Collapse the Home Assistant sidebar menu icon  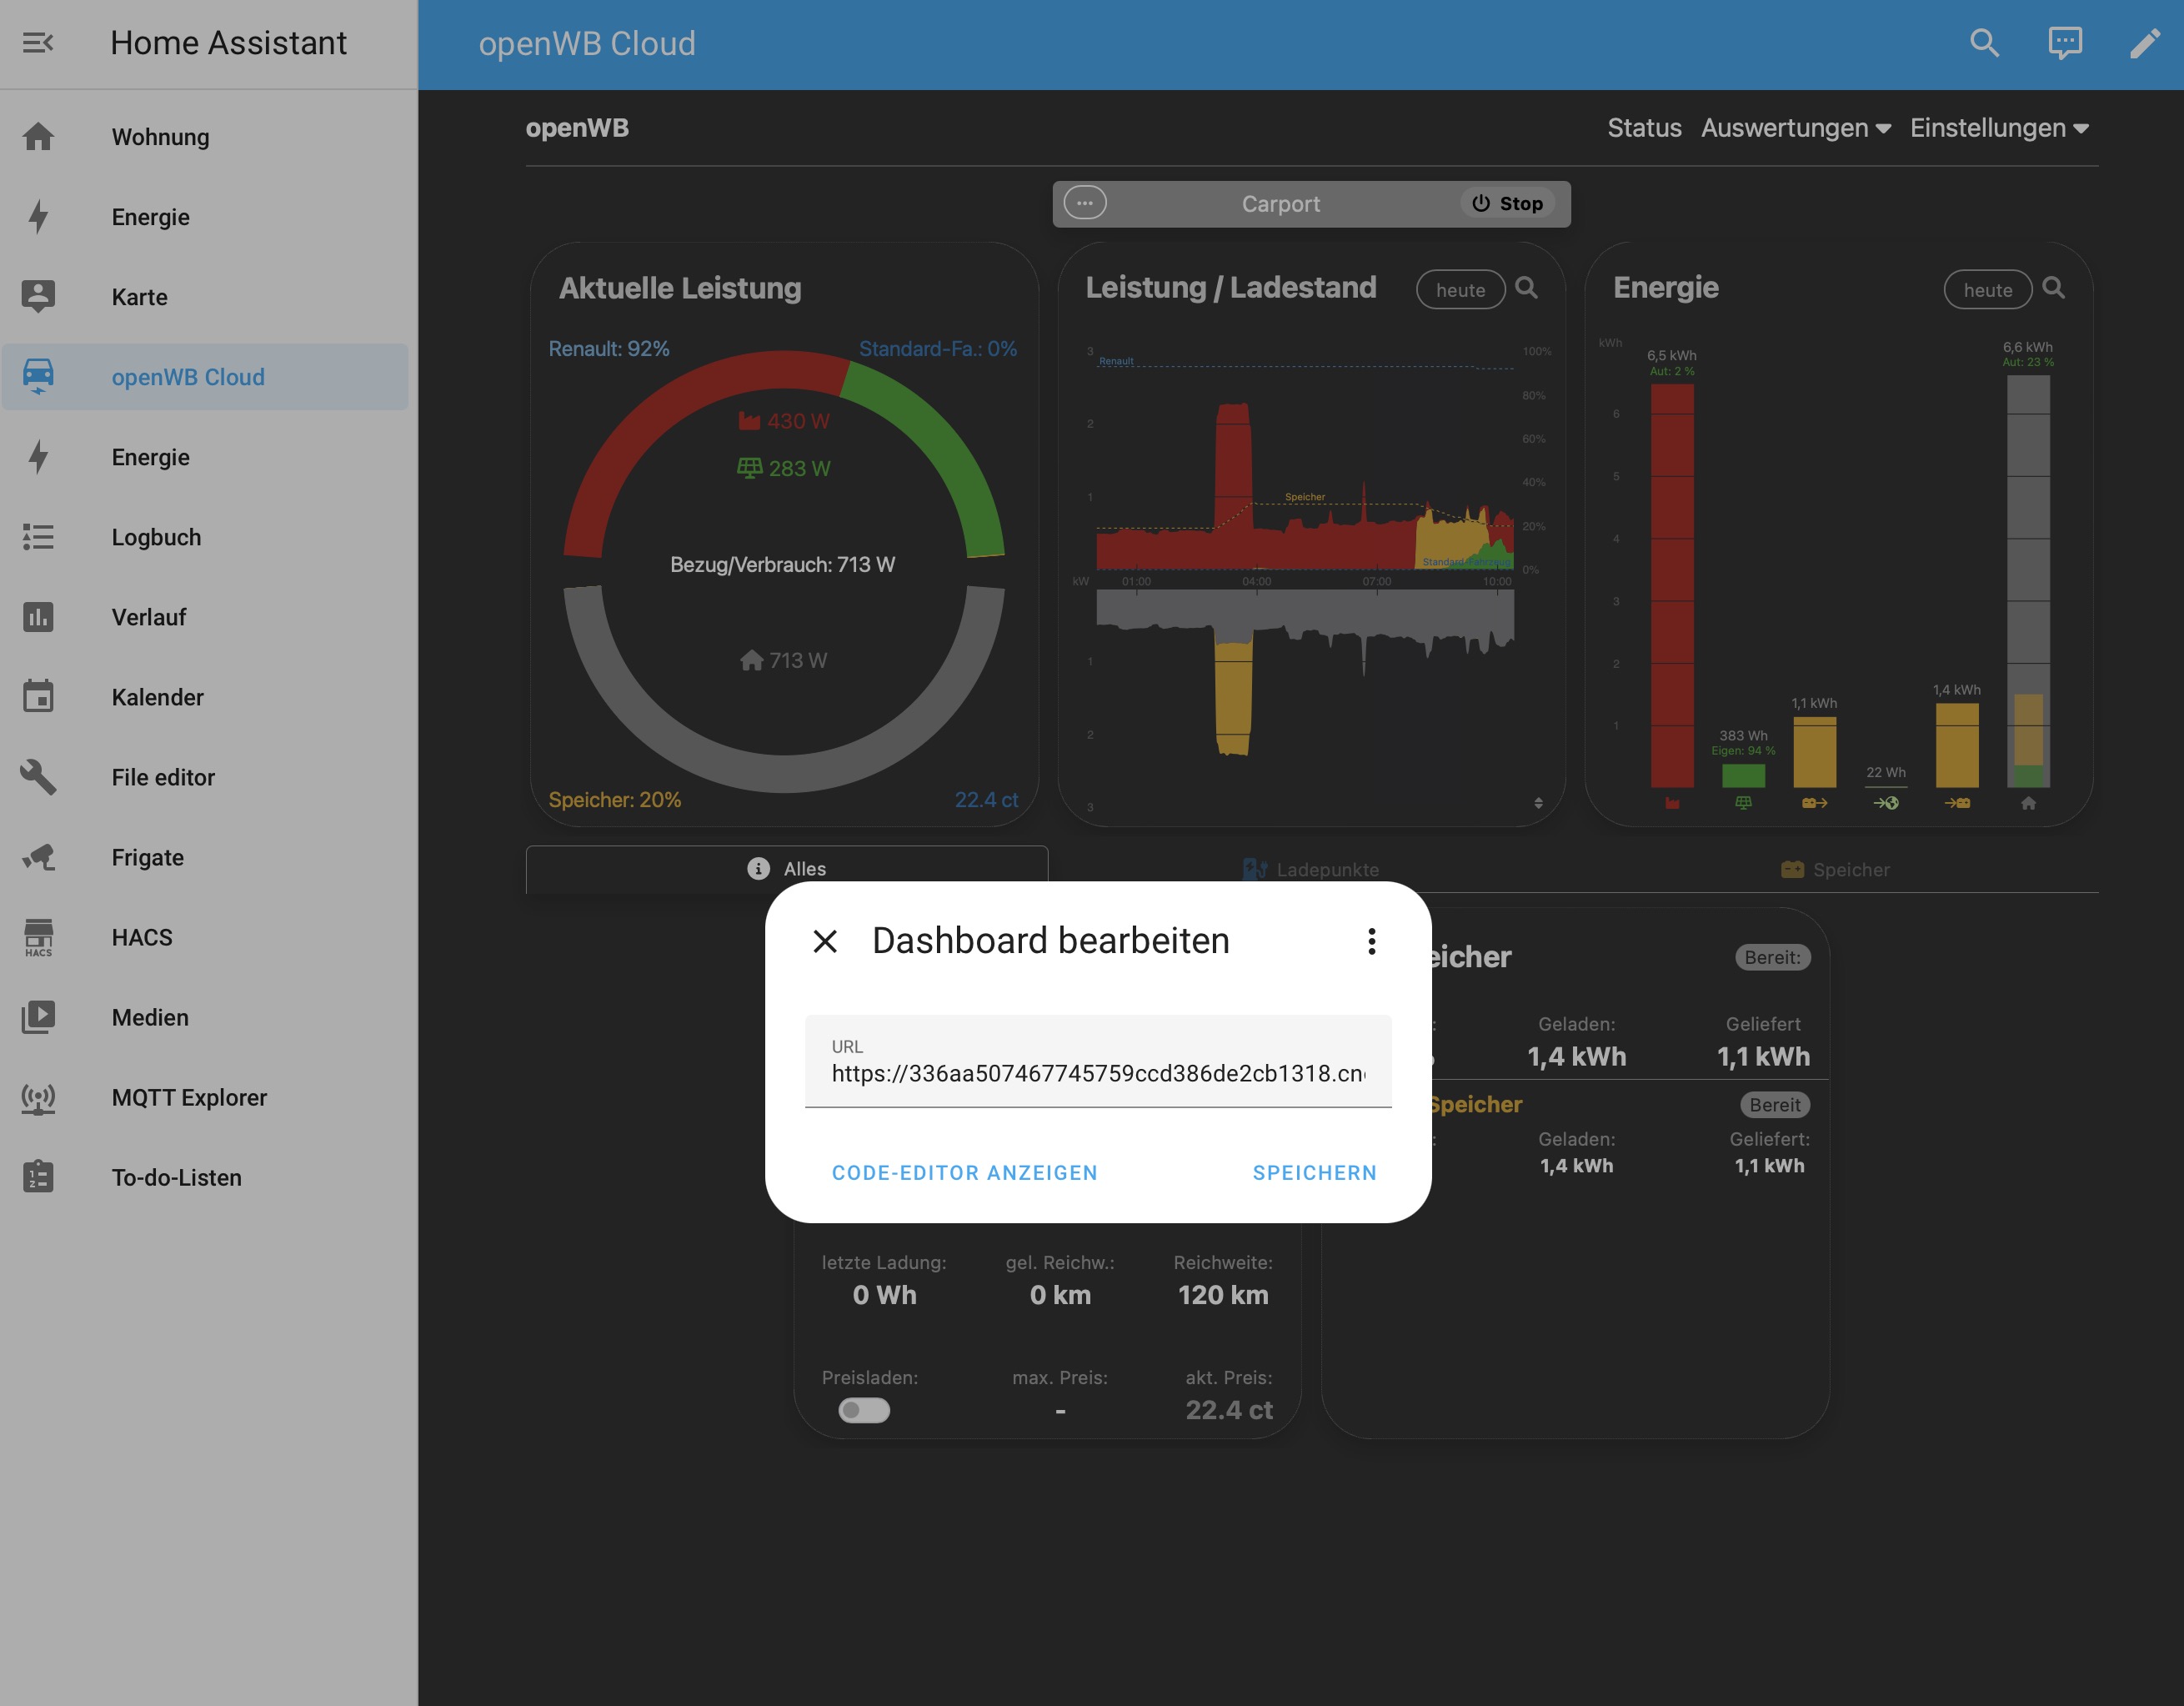click(x=38, y=43)
